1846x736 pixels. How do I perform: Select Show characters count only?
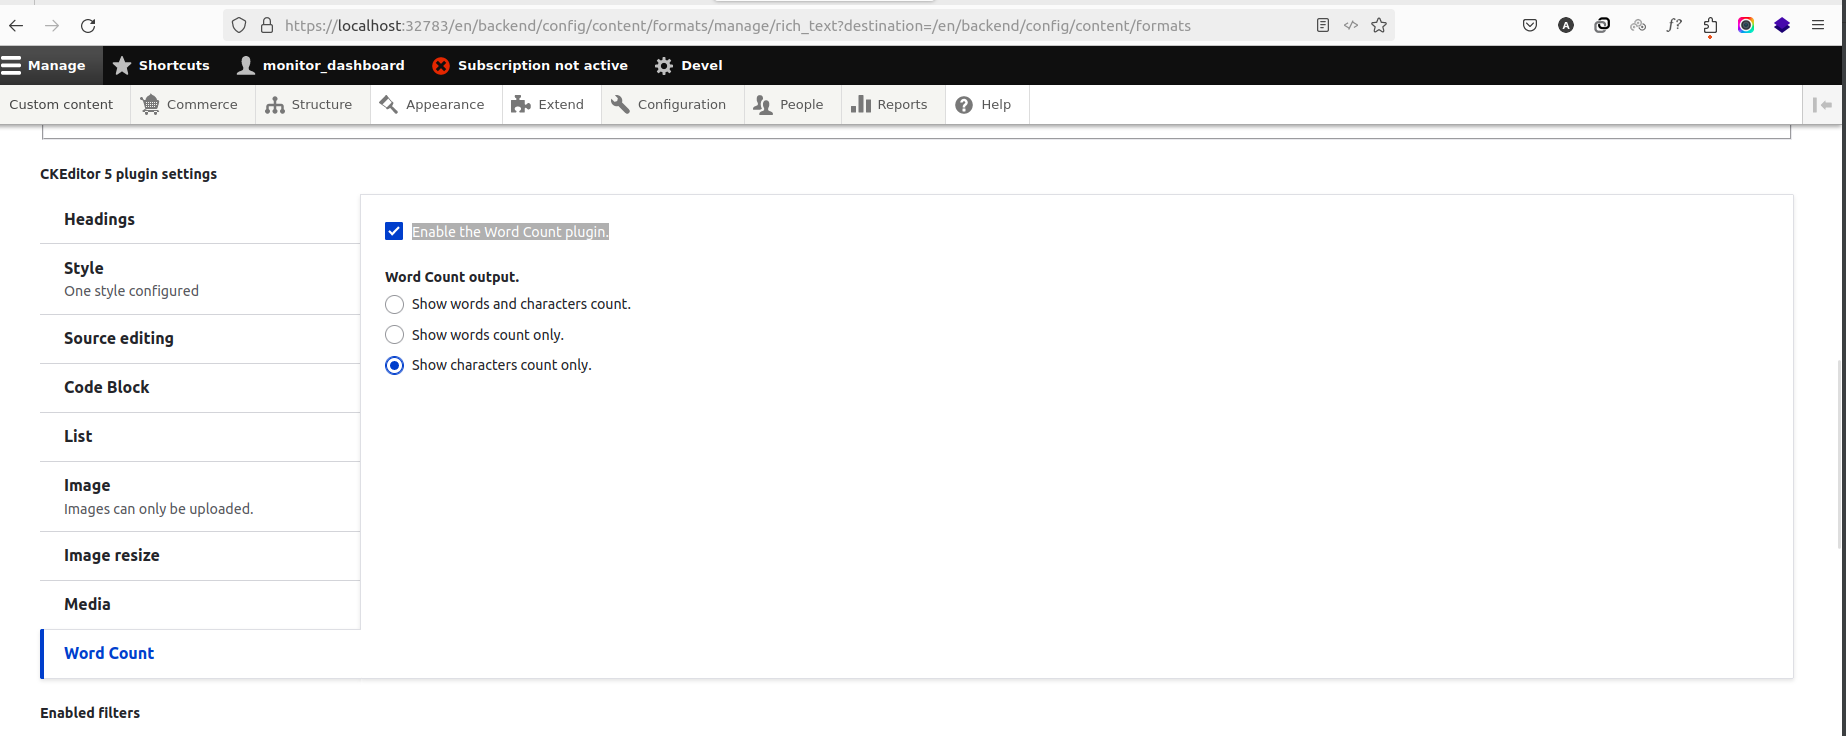click(x=395, y=365)
